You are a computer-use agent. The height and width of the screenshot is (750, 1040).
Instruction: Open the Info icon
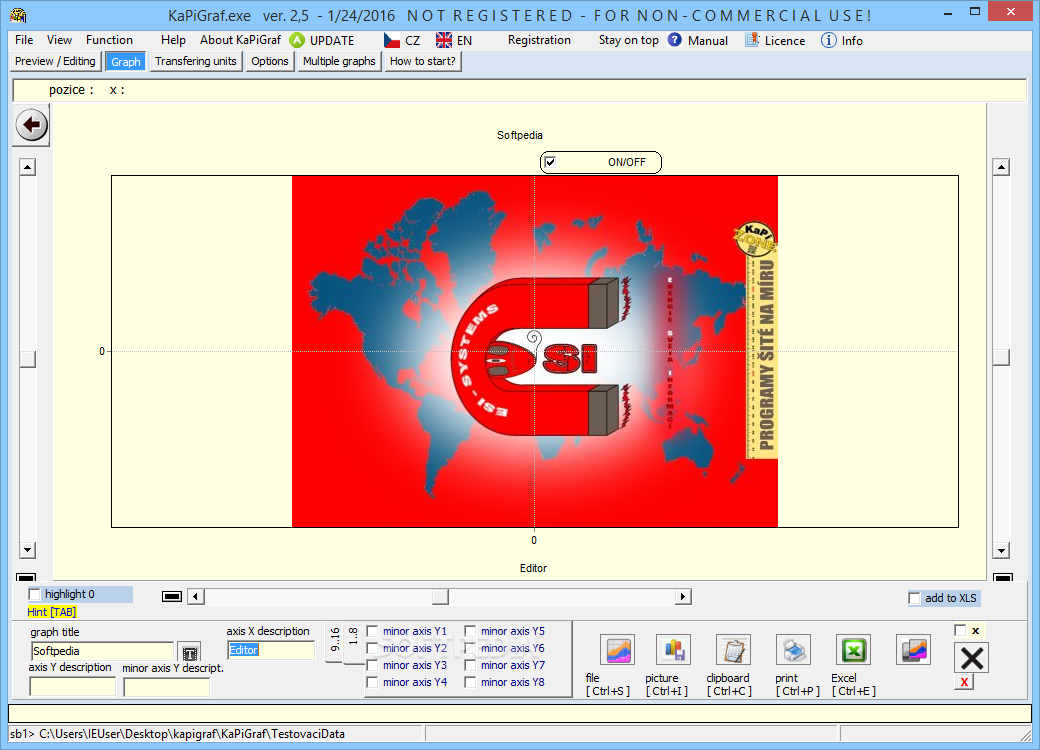[x=828, y=40]
